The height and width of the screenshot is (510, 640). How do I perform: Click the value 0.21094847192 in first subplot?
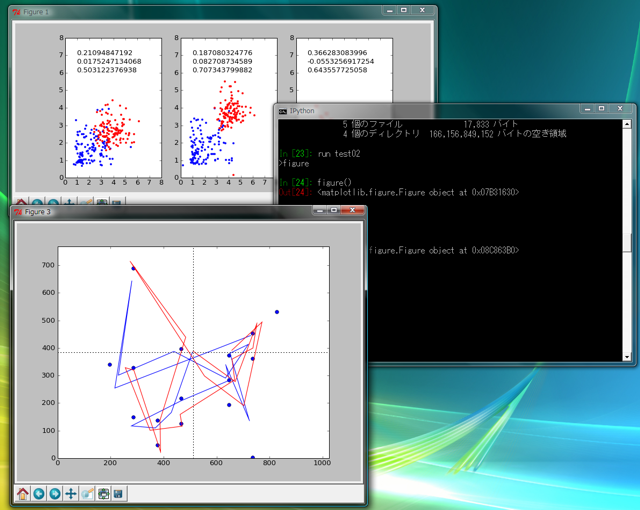104,53
